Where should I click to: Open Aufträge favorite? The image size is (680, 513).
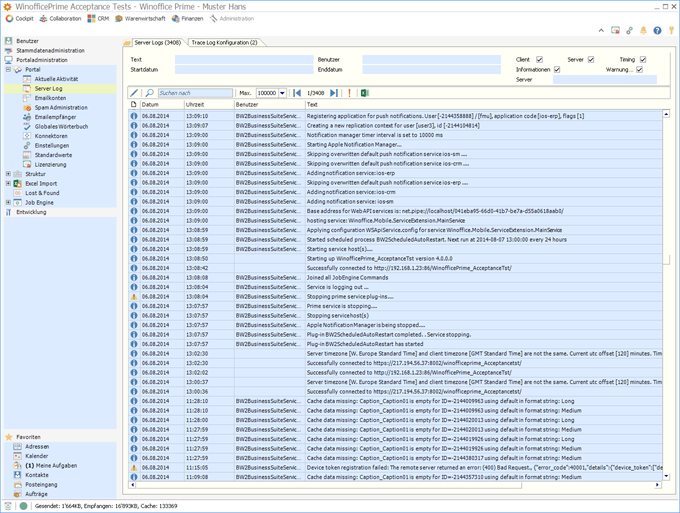pos(36,494)
